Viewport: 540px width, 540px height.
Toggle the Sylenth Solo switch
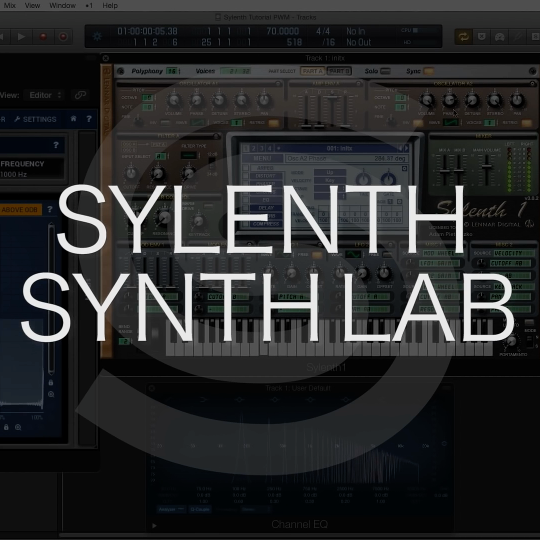pyautogui.click(x=385, y=71)
